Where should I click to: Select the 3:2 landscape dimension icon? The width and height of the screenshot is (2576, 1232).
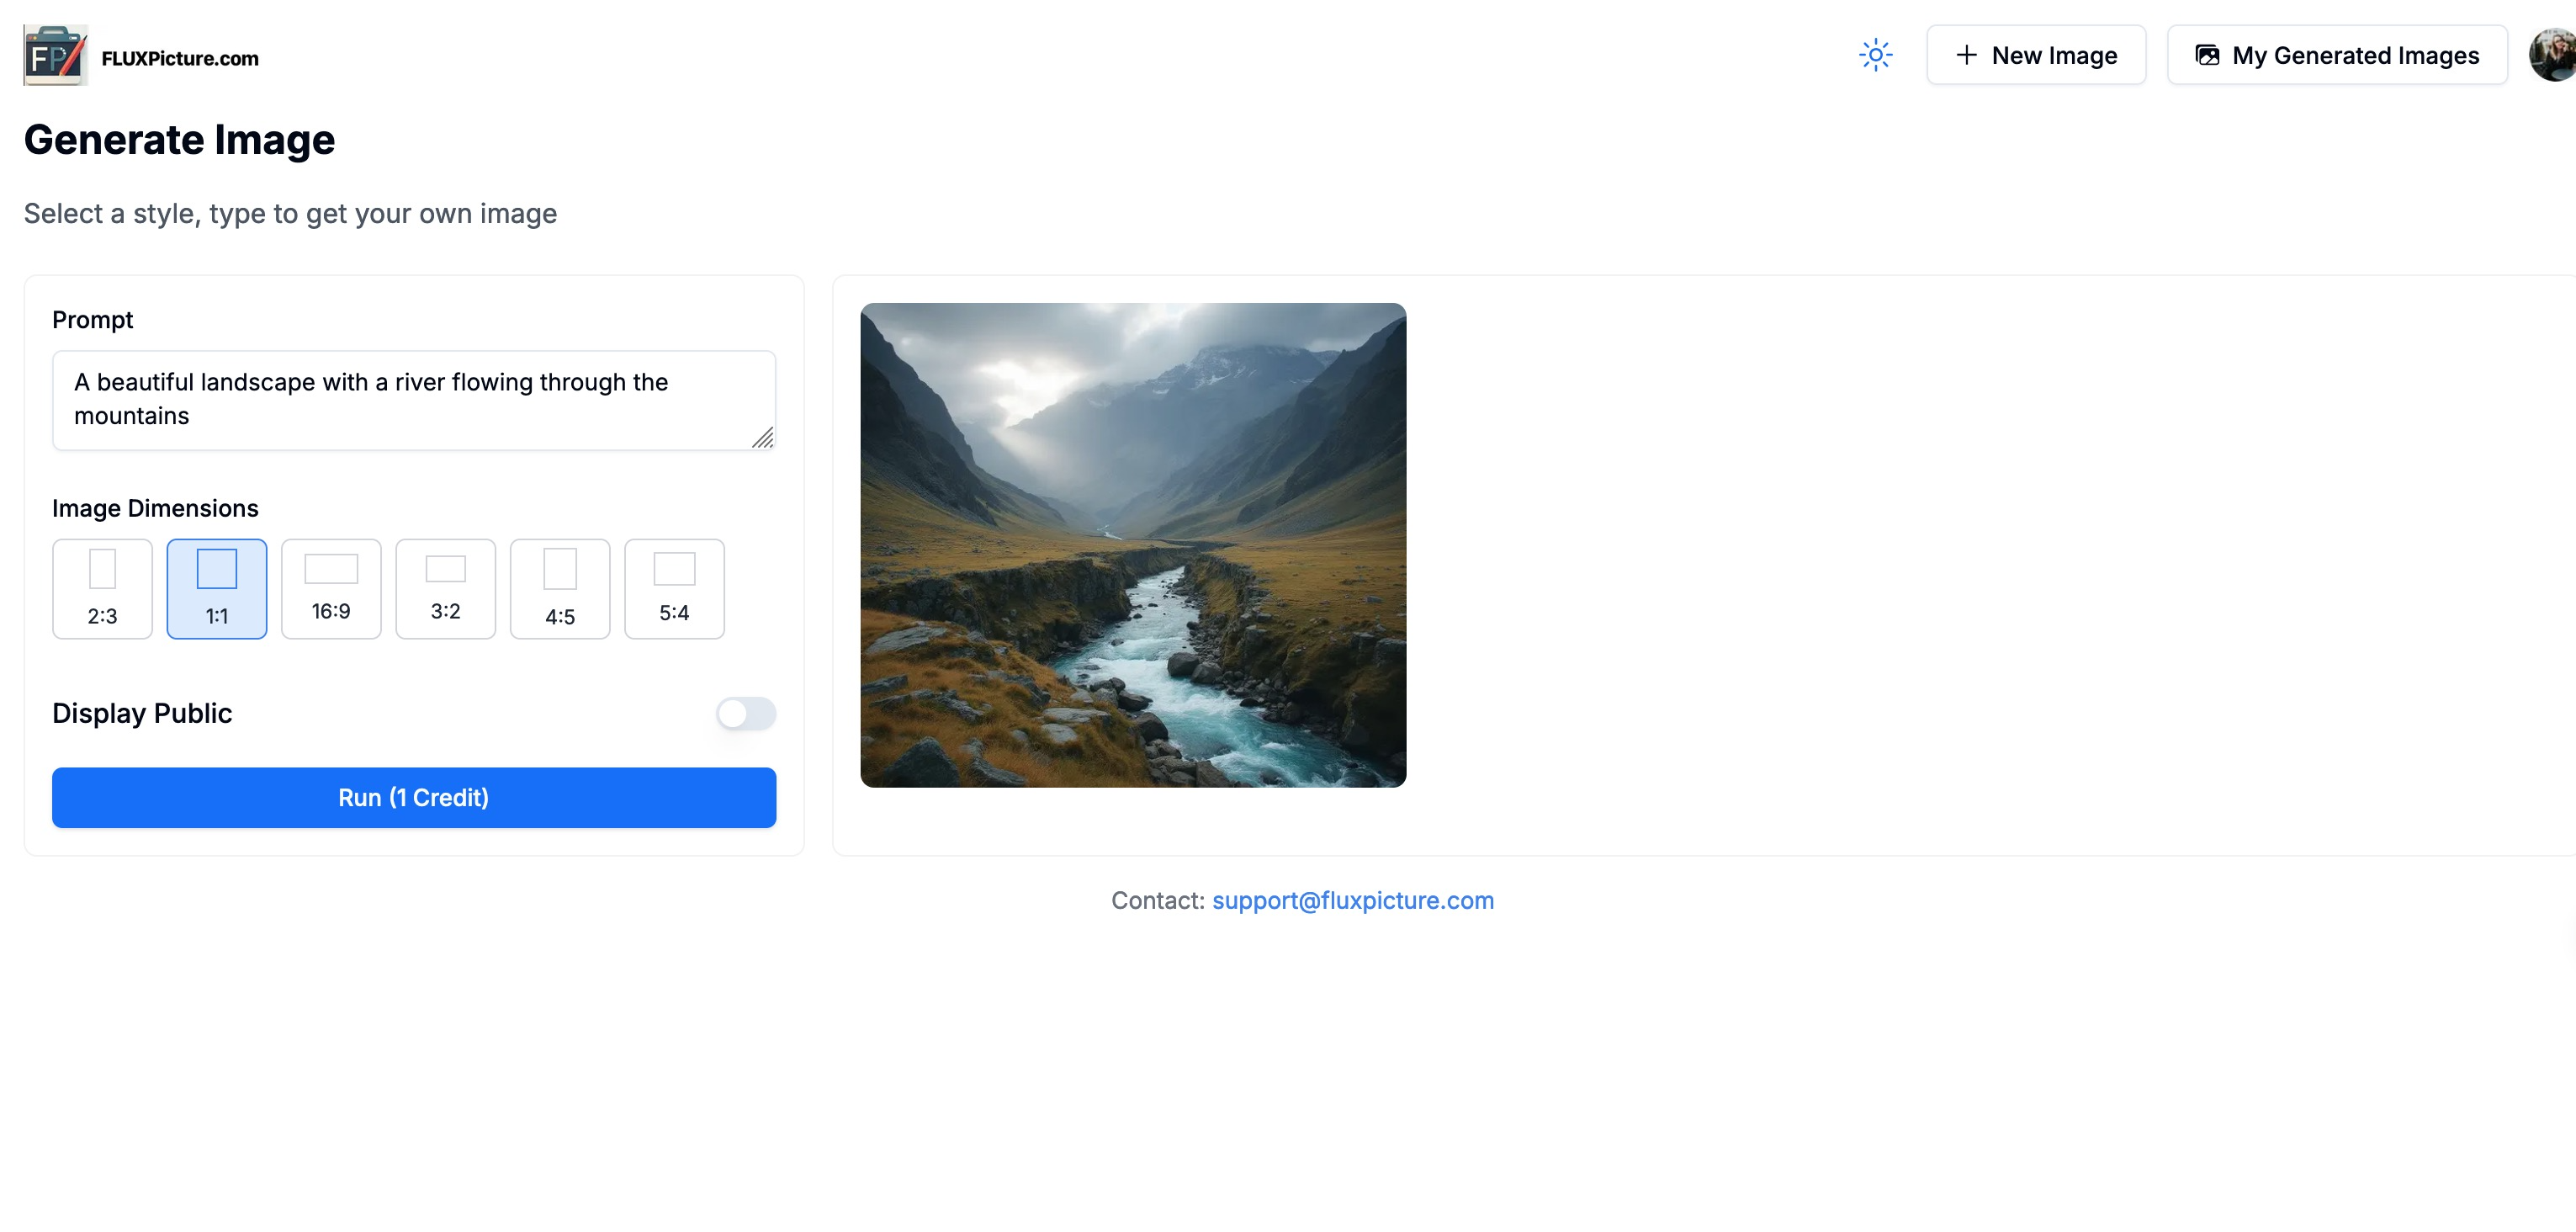tap(445, 568)
